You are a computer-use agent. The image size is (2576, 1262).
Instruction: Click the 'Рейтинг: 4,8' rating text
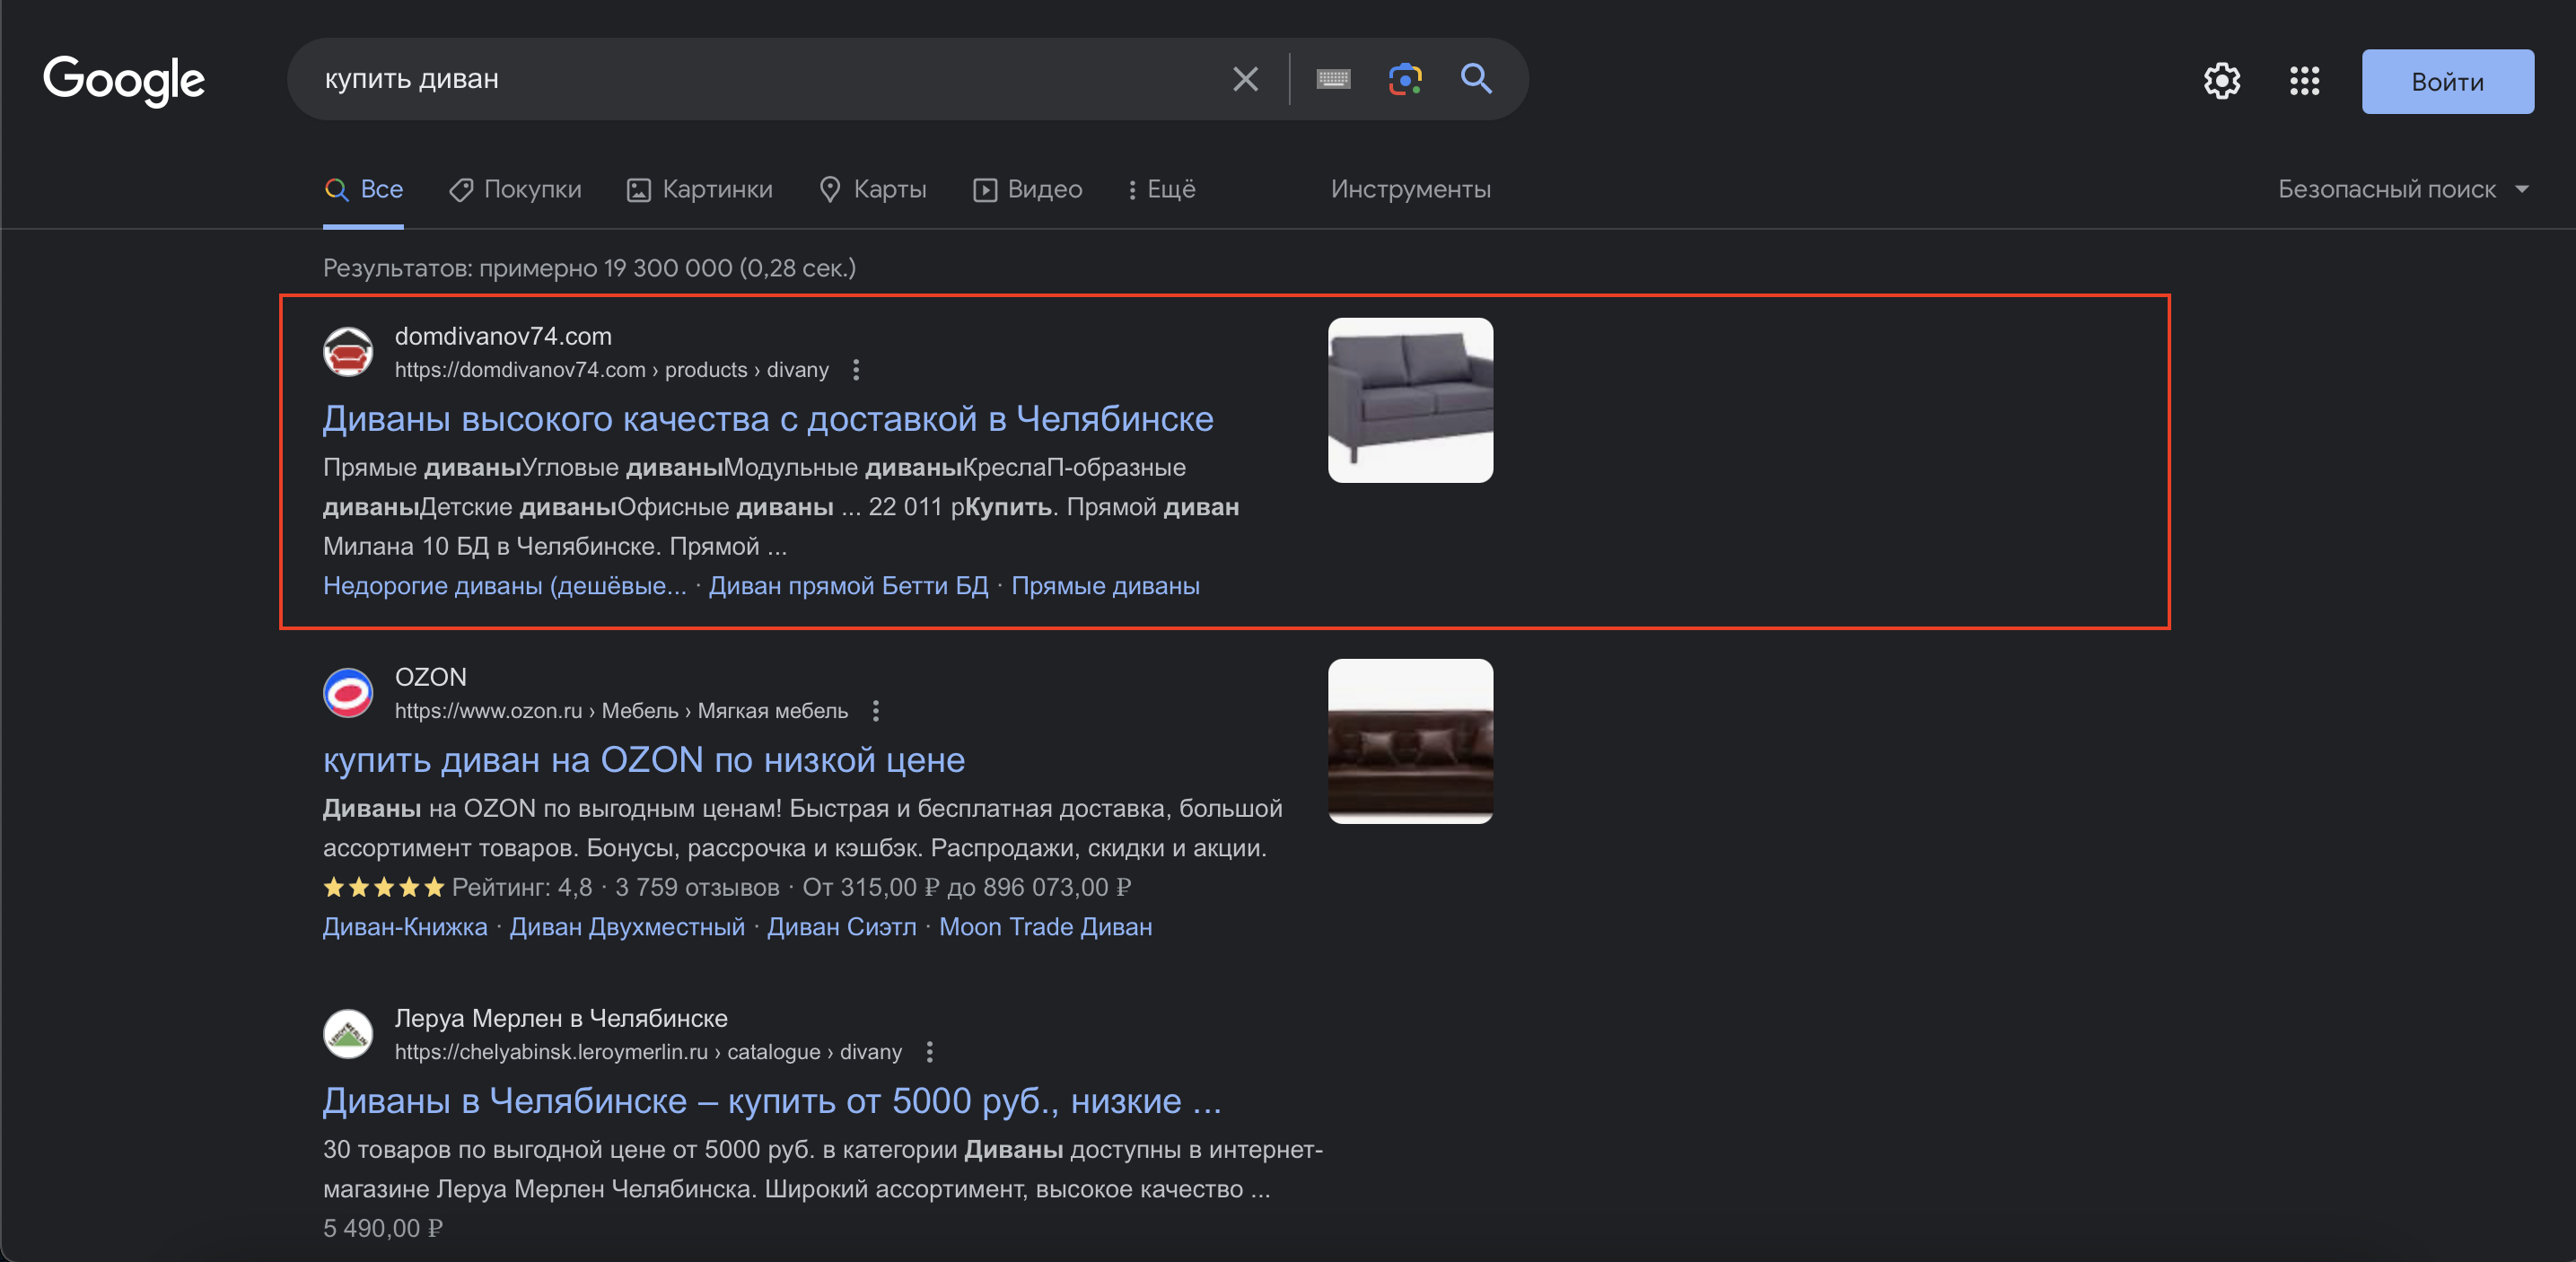(522, 887)
